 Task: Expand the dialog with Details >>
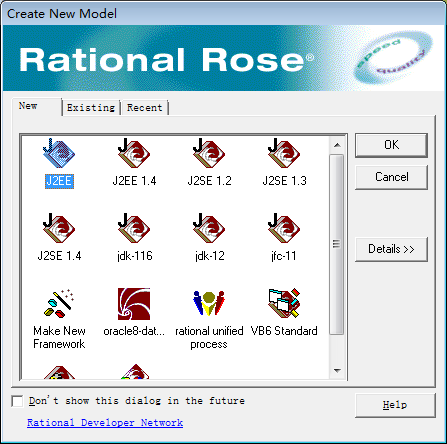pyautogui.click(x=391, y=249)
